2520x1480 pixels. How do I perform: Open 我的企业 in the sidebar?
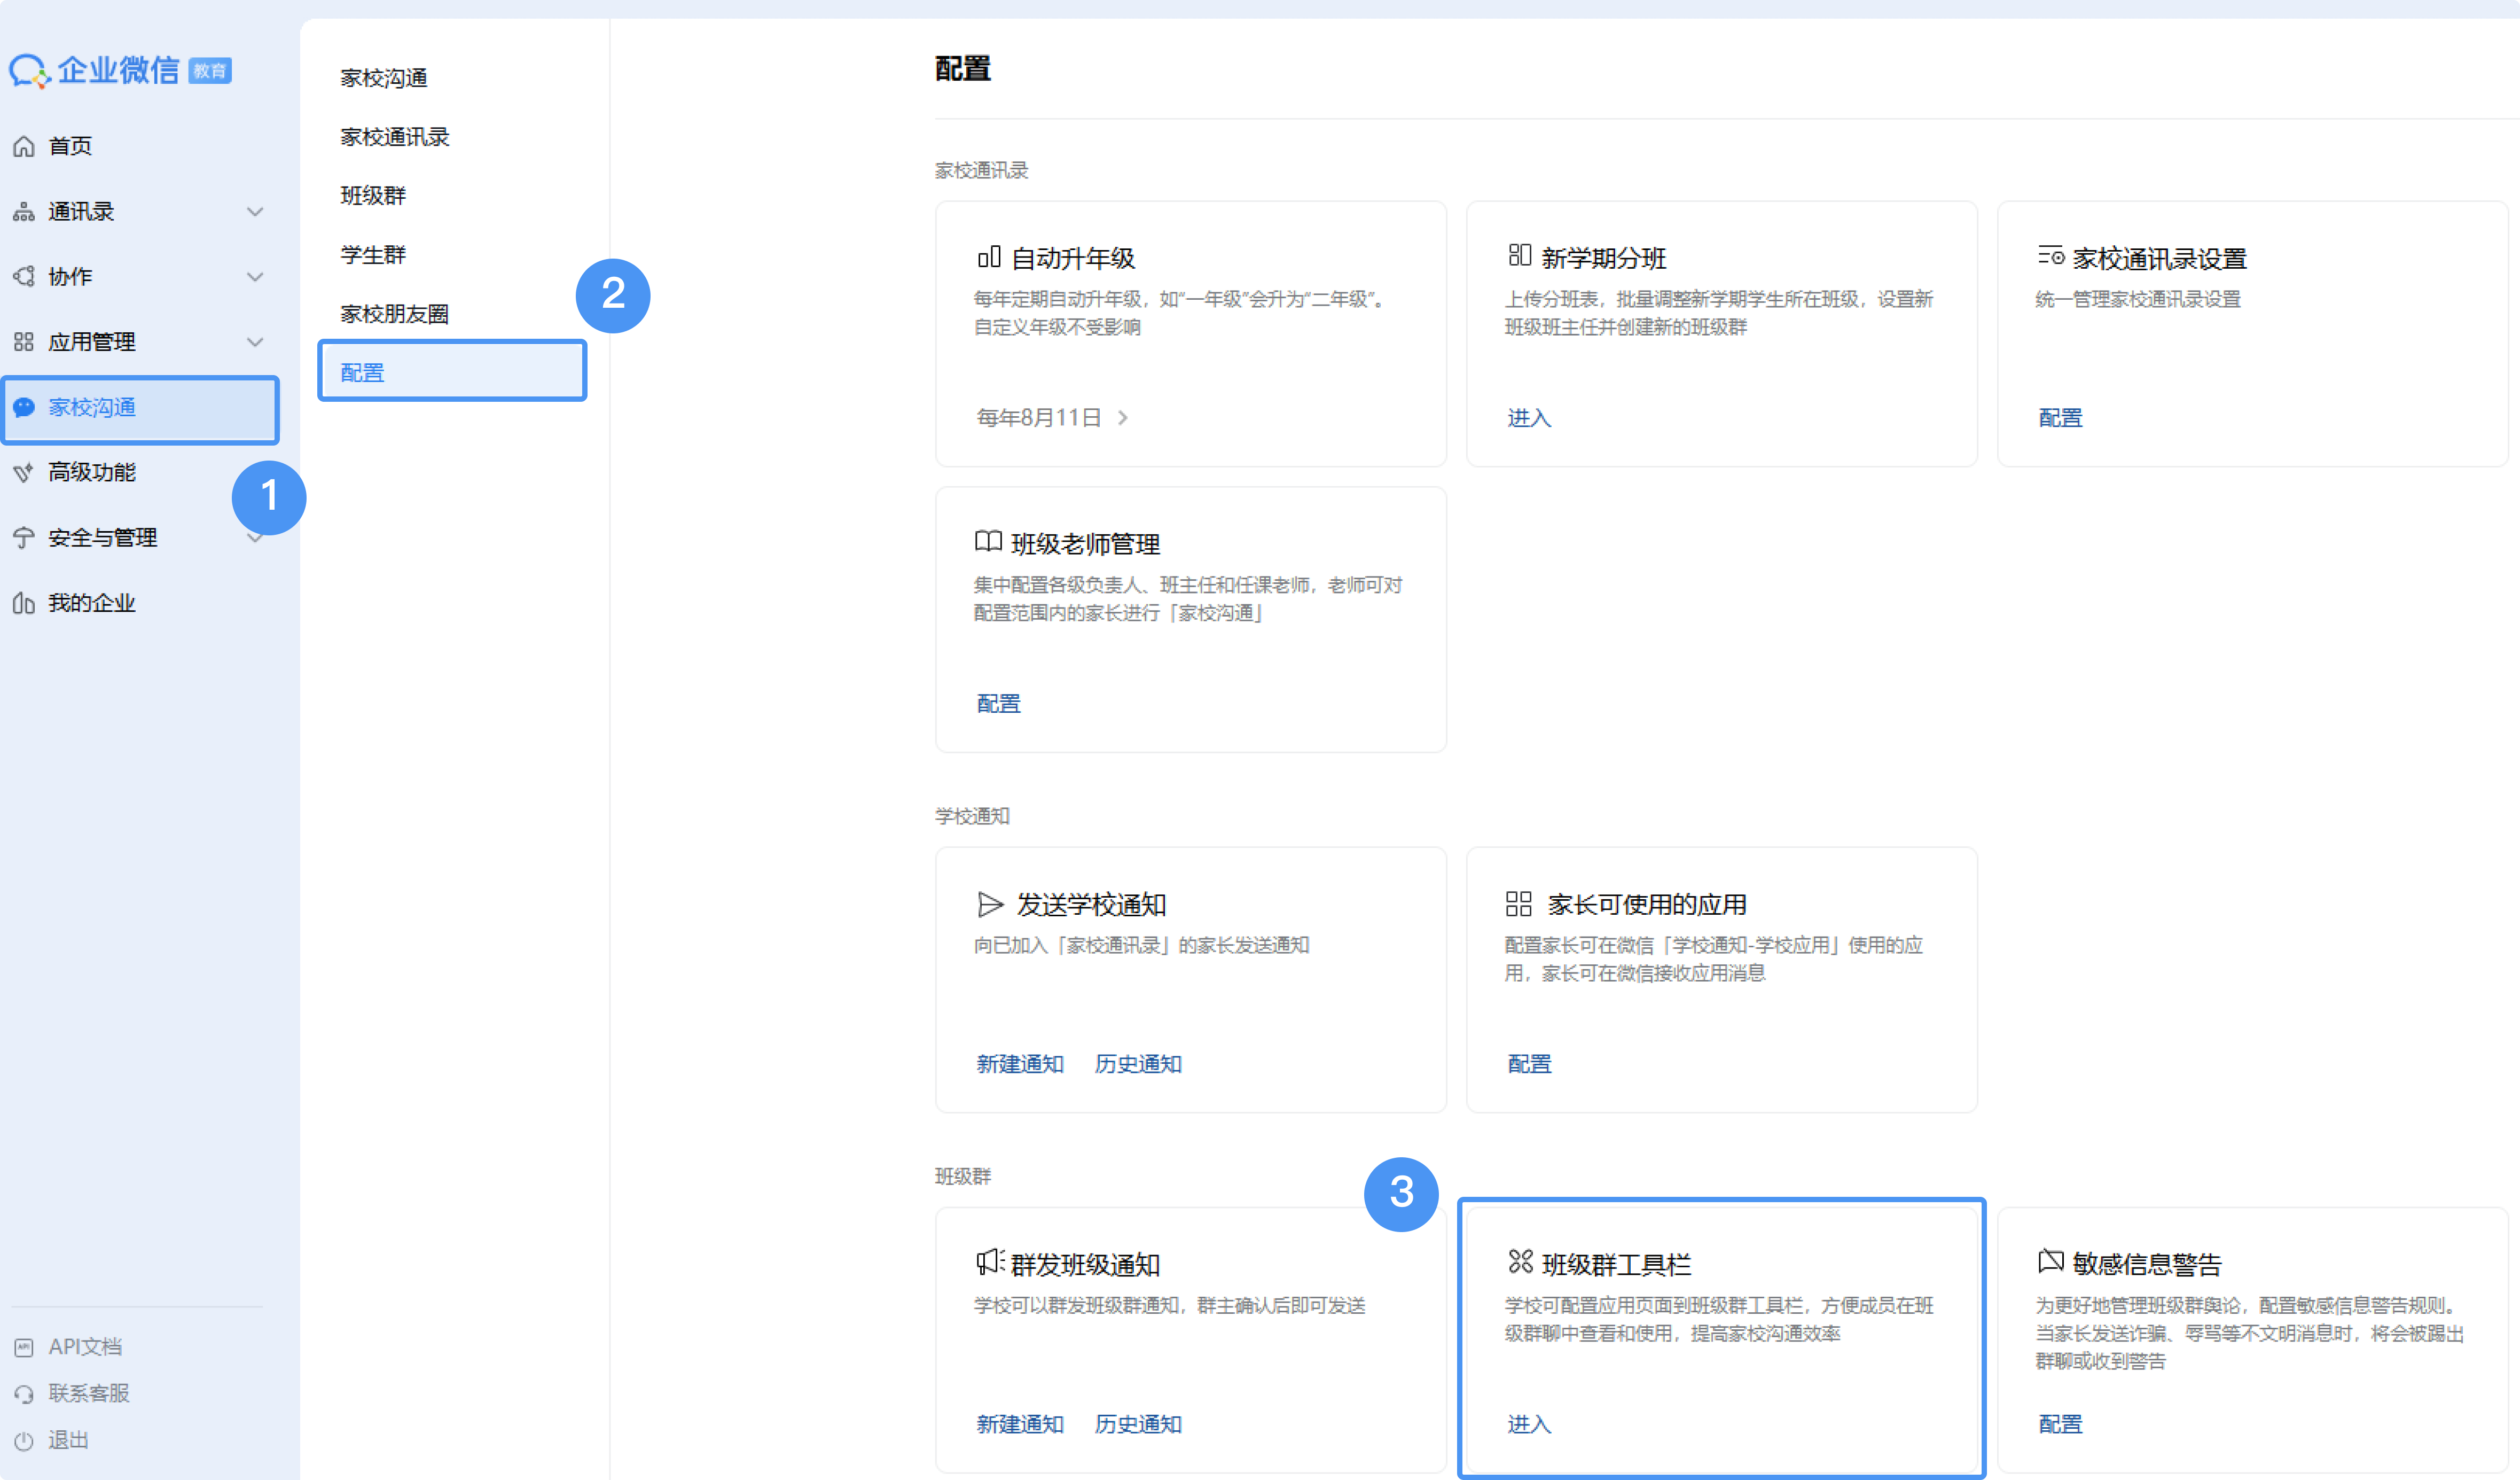click(92, 603)
